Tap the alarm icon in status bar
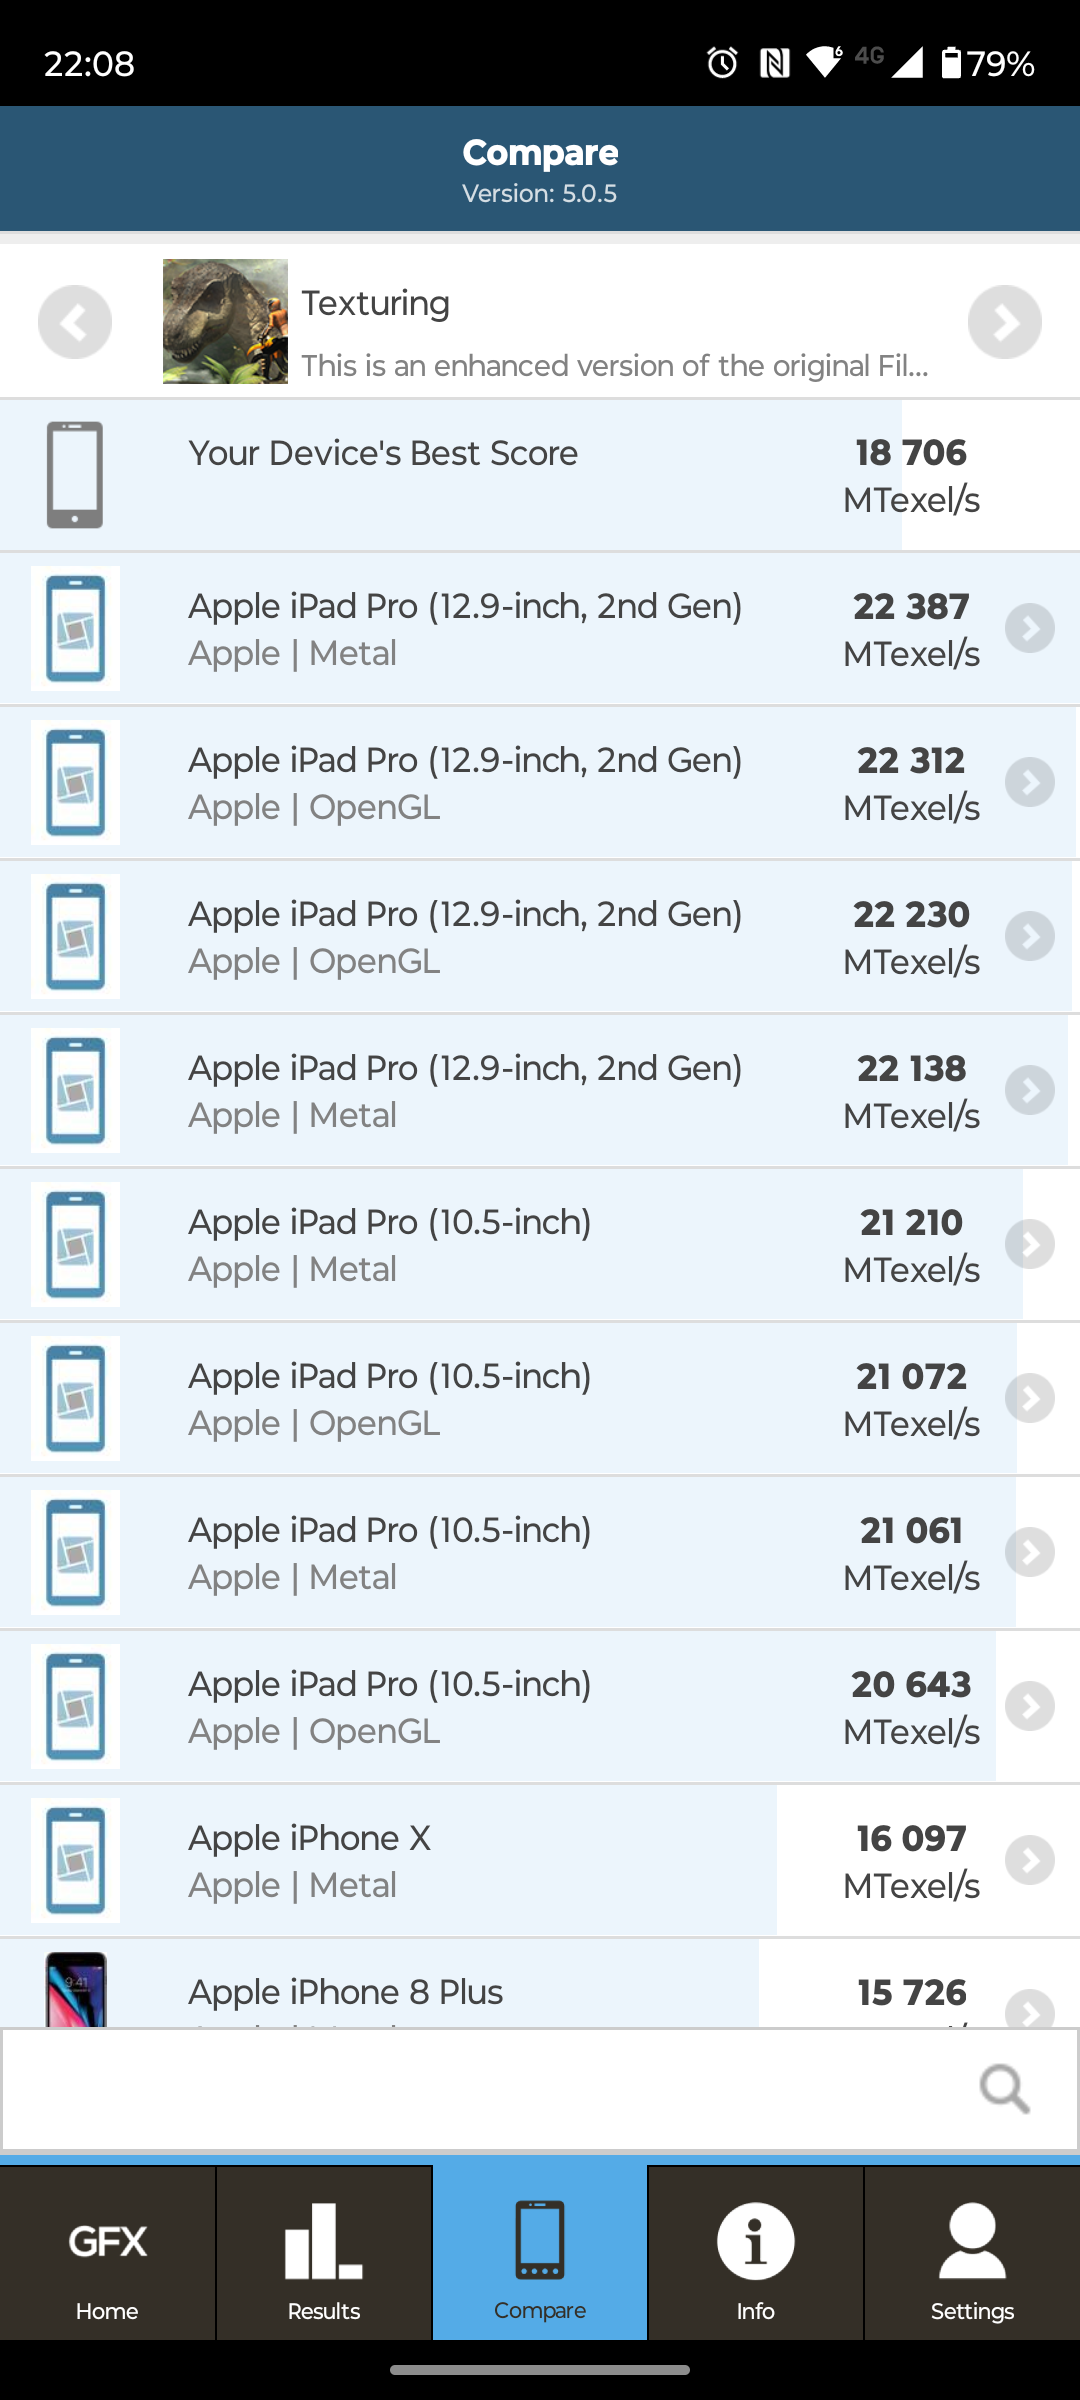The width and height of the screenshot is (1080, 2400). 722,63
